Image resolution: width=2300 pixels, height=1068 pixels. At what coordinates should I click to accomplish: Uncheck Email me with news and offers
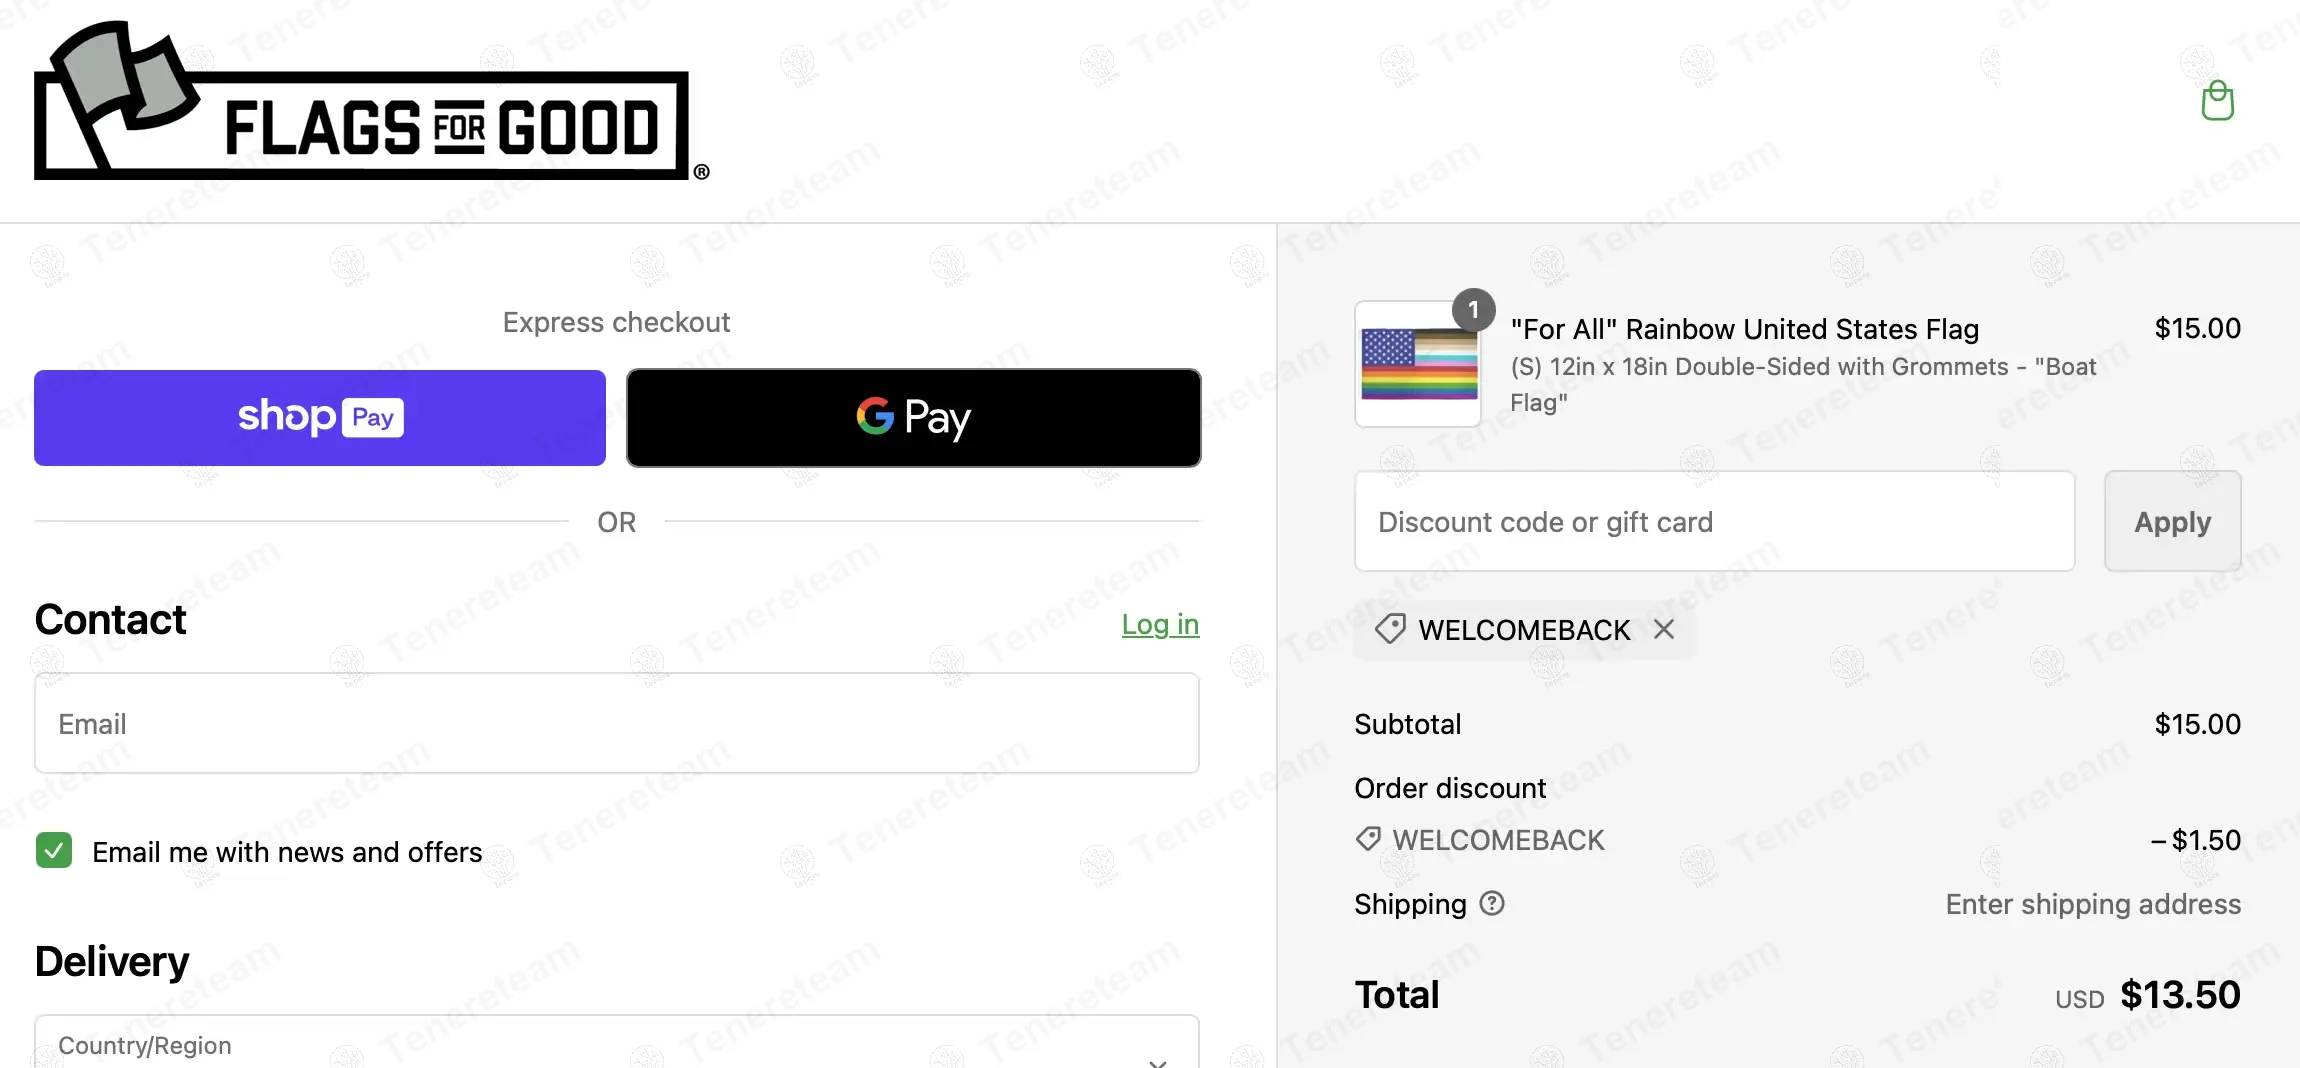pos(54,851)
